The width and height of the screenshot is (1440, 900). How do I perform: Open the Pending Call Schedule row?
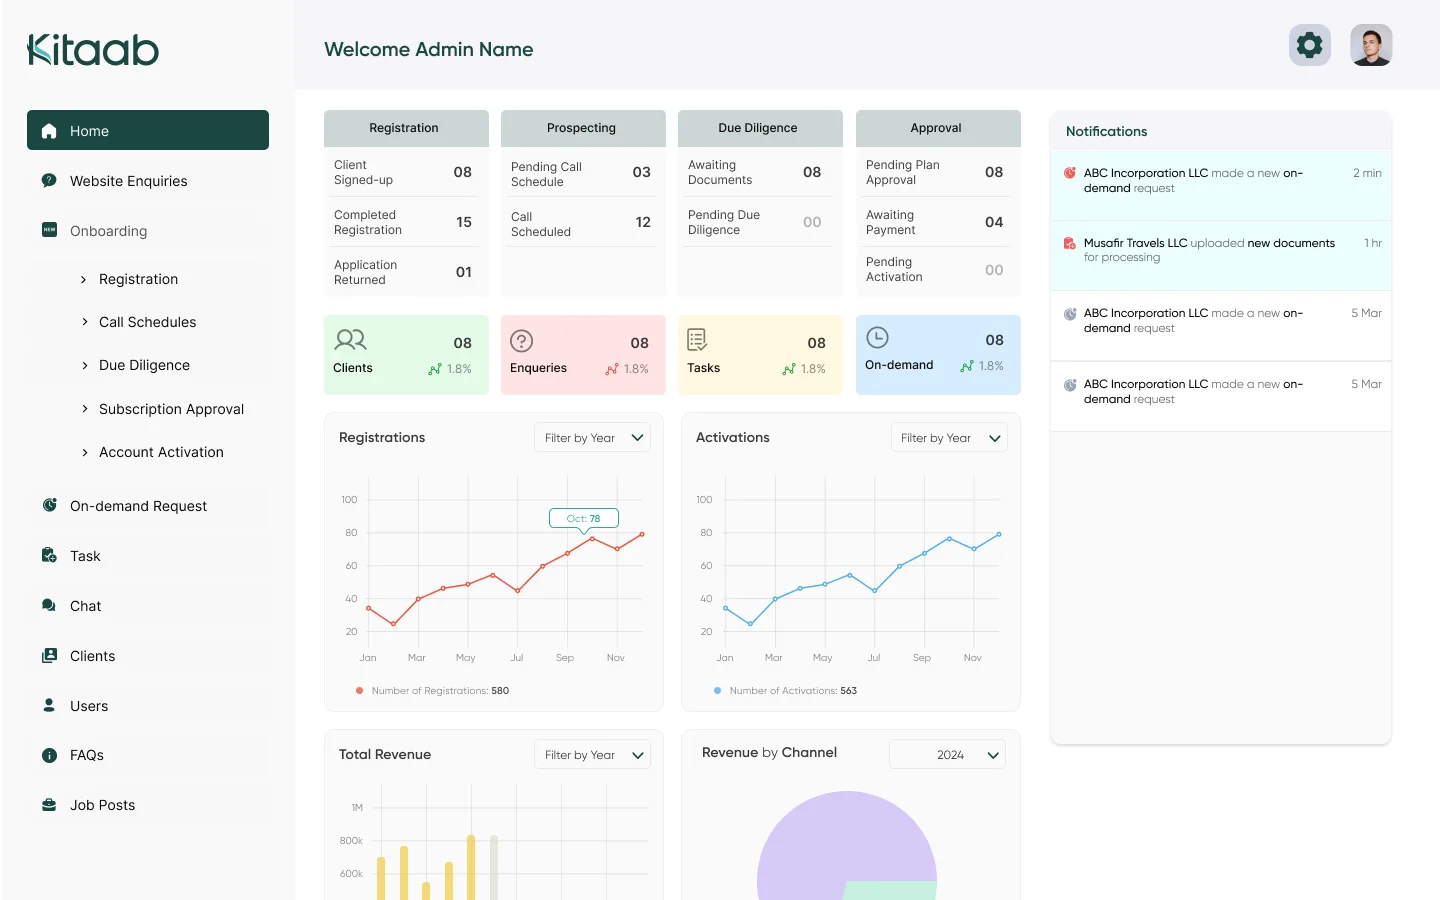[x=583, y=173]
